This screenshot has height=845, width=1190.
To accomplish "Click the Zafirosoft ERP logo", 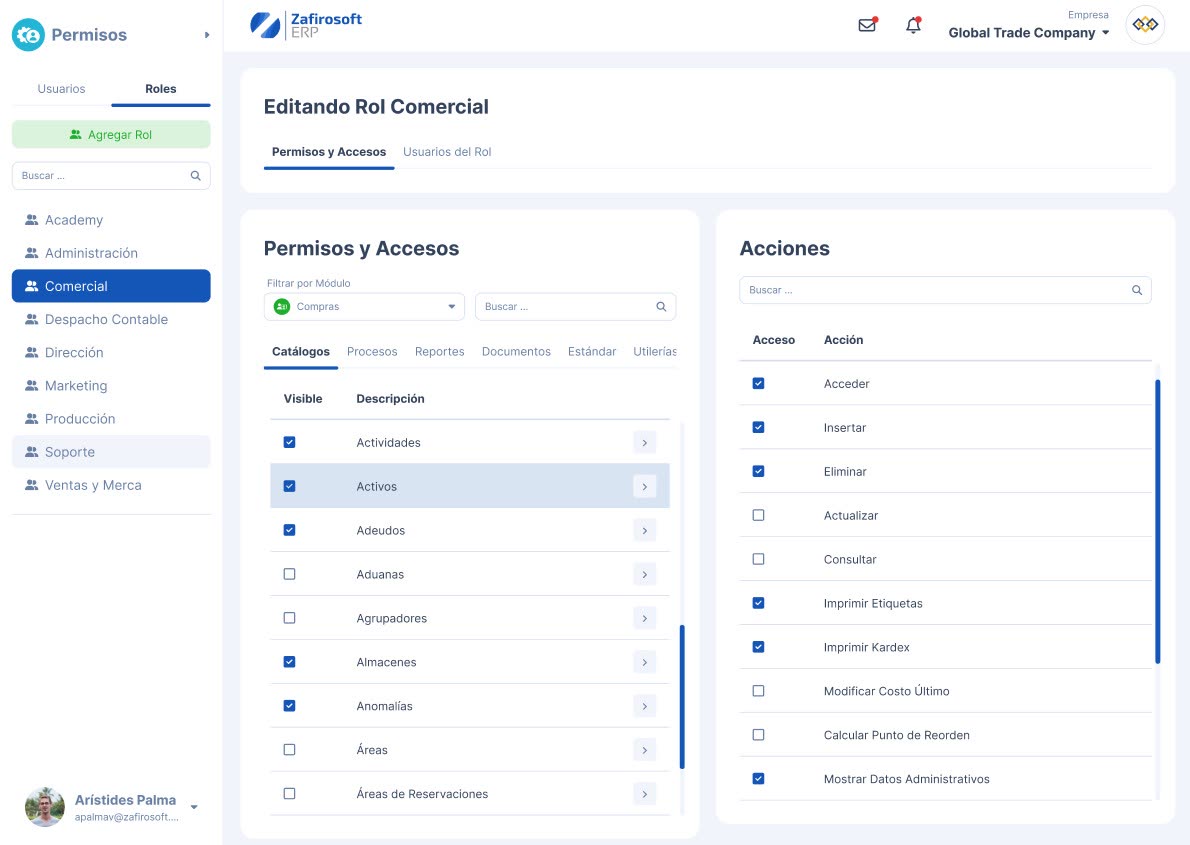I will coord(306,25).
